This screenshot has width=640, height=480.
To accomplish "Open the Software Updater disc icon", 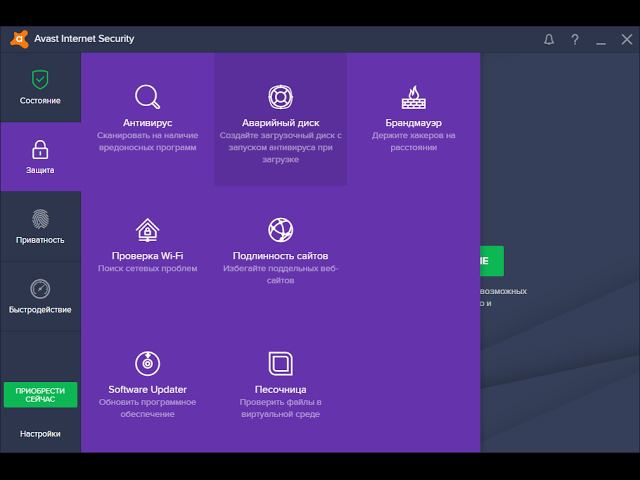I will [x=147, y=363].
